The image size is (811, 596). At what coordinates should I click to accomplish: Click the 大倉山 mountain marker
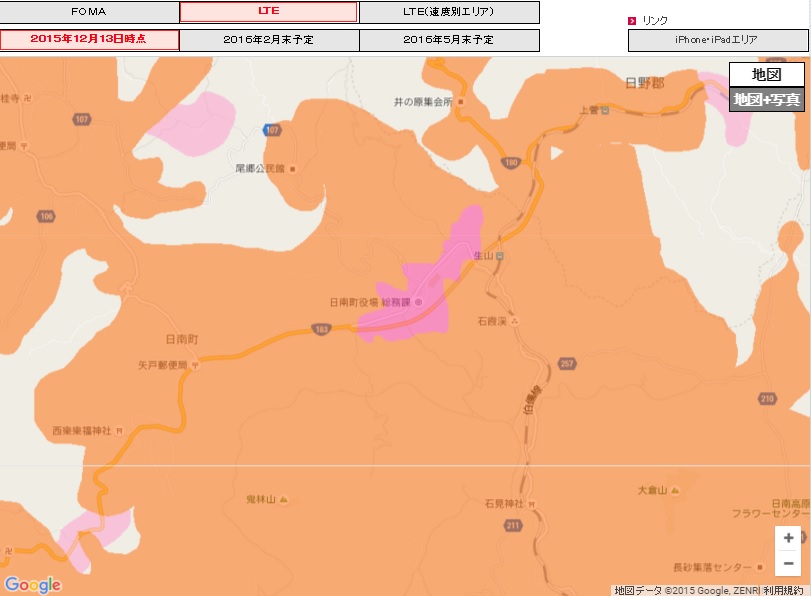click(x=675, y=491)
